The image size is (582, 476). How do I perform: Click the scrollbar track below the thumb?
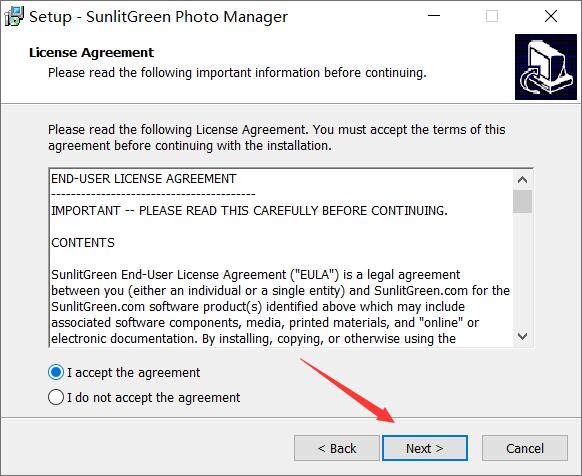click(x=523, y=270)
